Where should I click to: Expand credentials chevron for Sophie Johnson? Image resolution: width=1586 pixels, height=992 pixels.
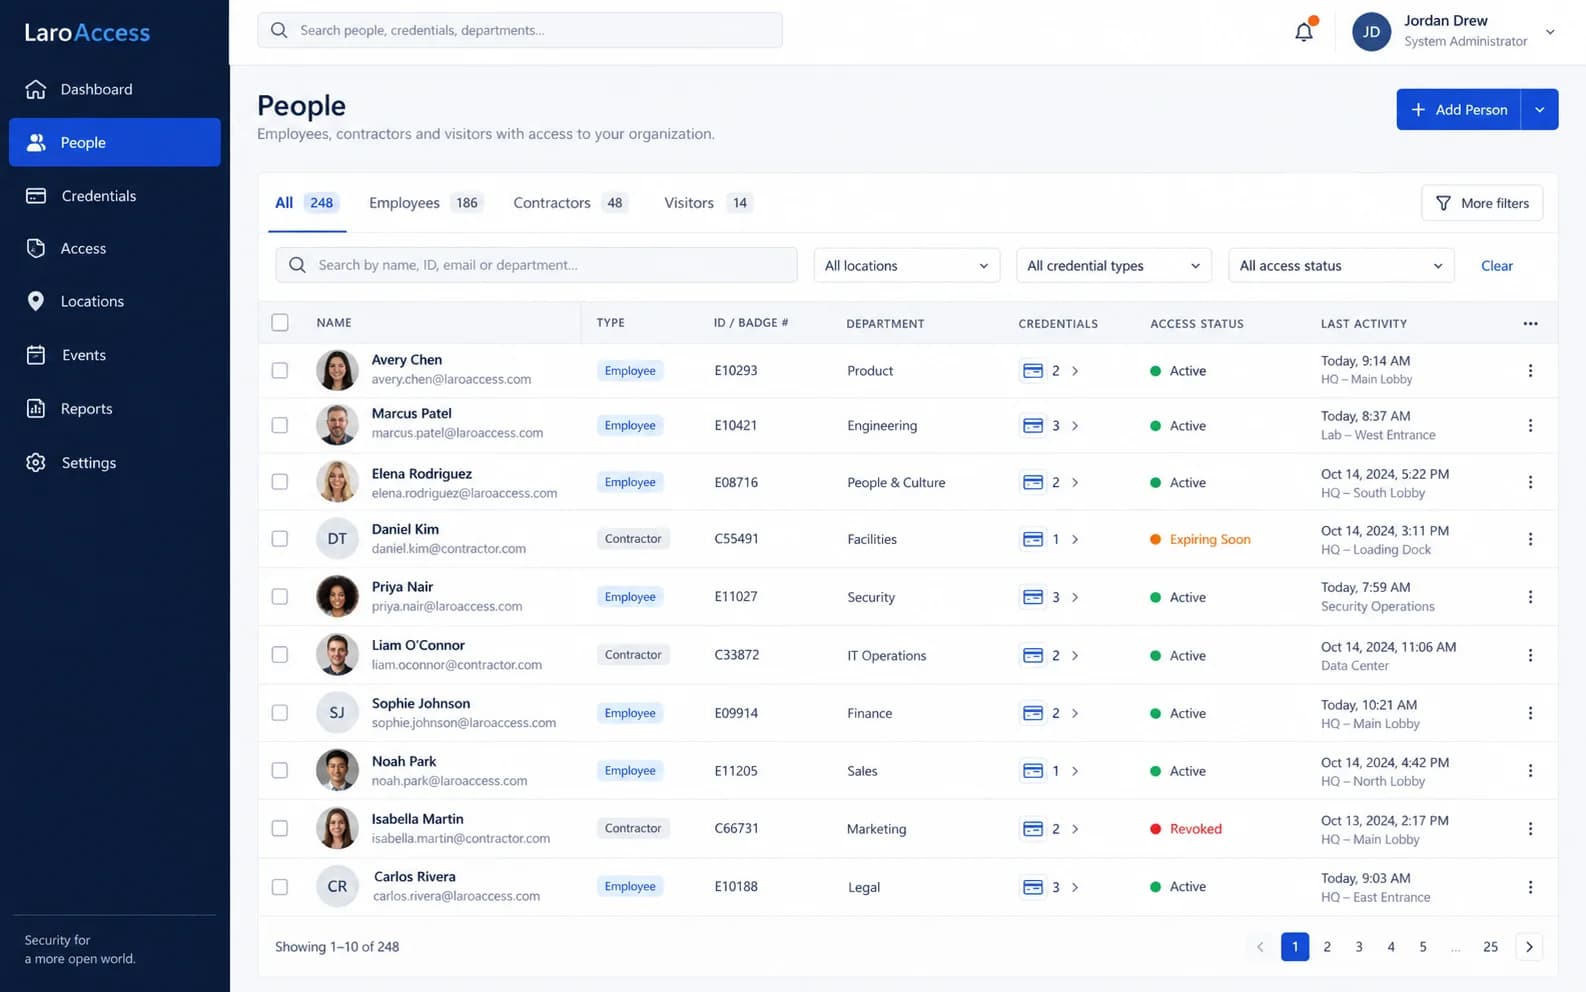(x=1075, y=714)
